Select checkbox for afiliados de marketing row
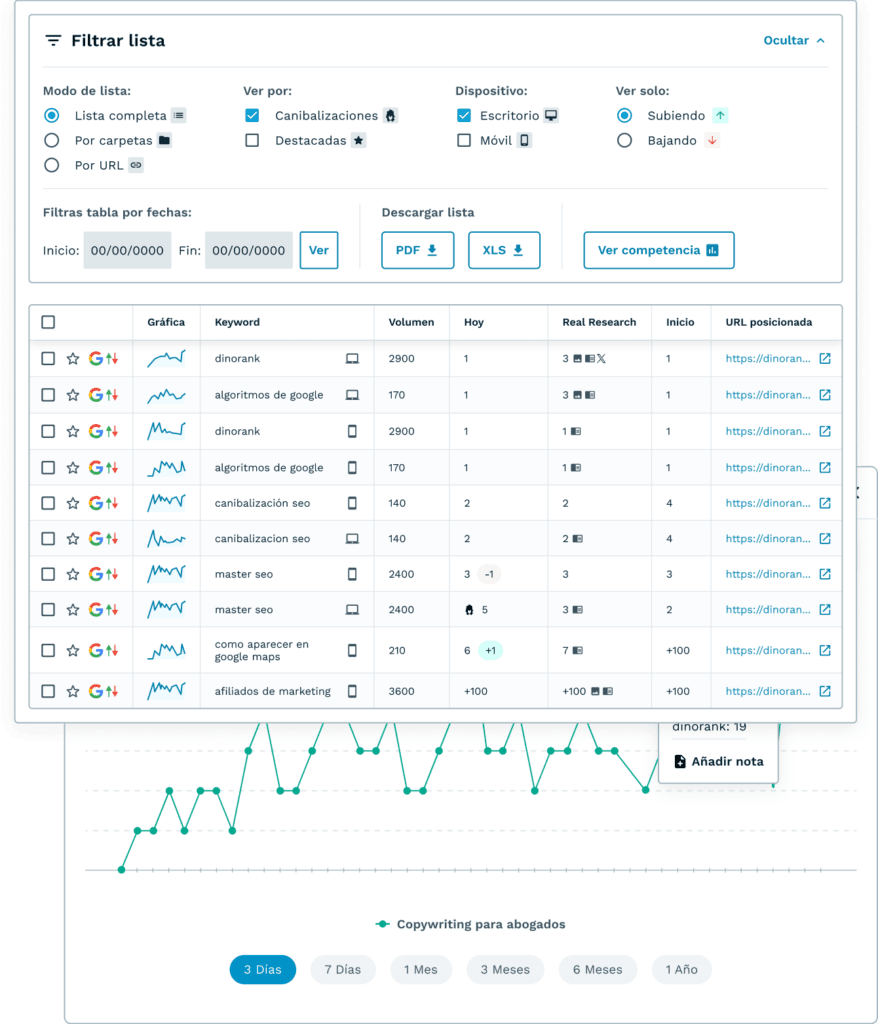This screenshot has height=1024, width=878. [48, 691]
